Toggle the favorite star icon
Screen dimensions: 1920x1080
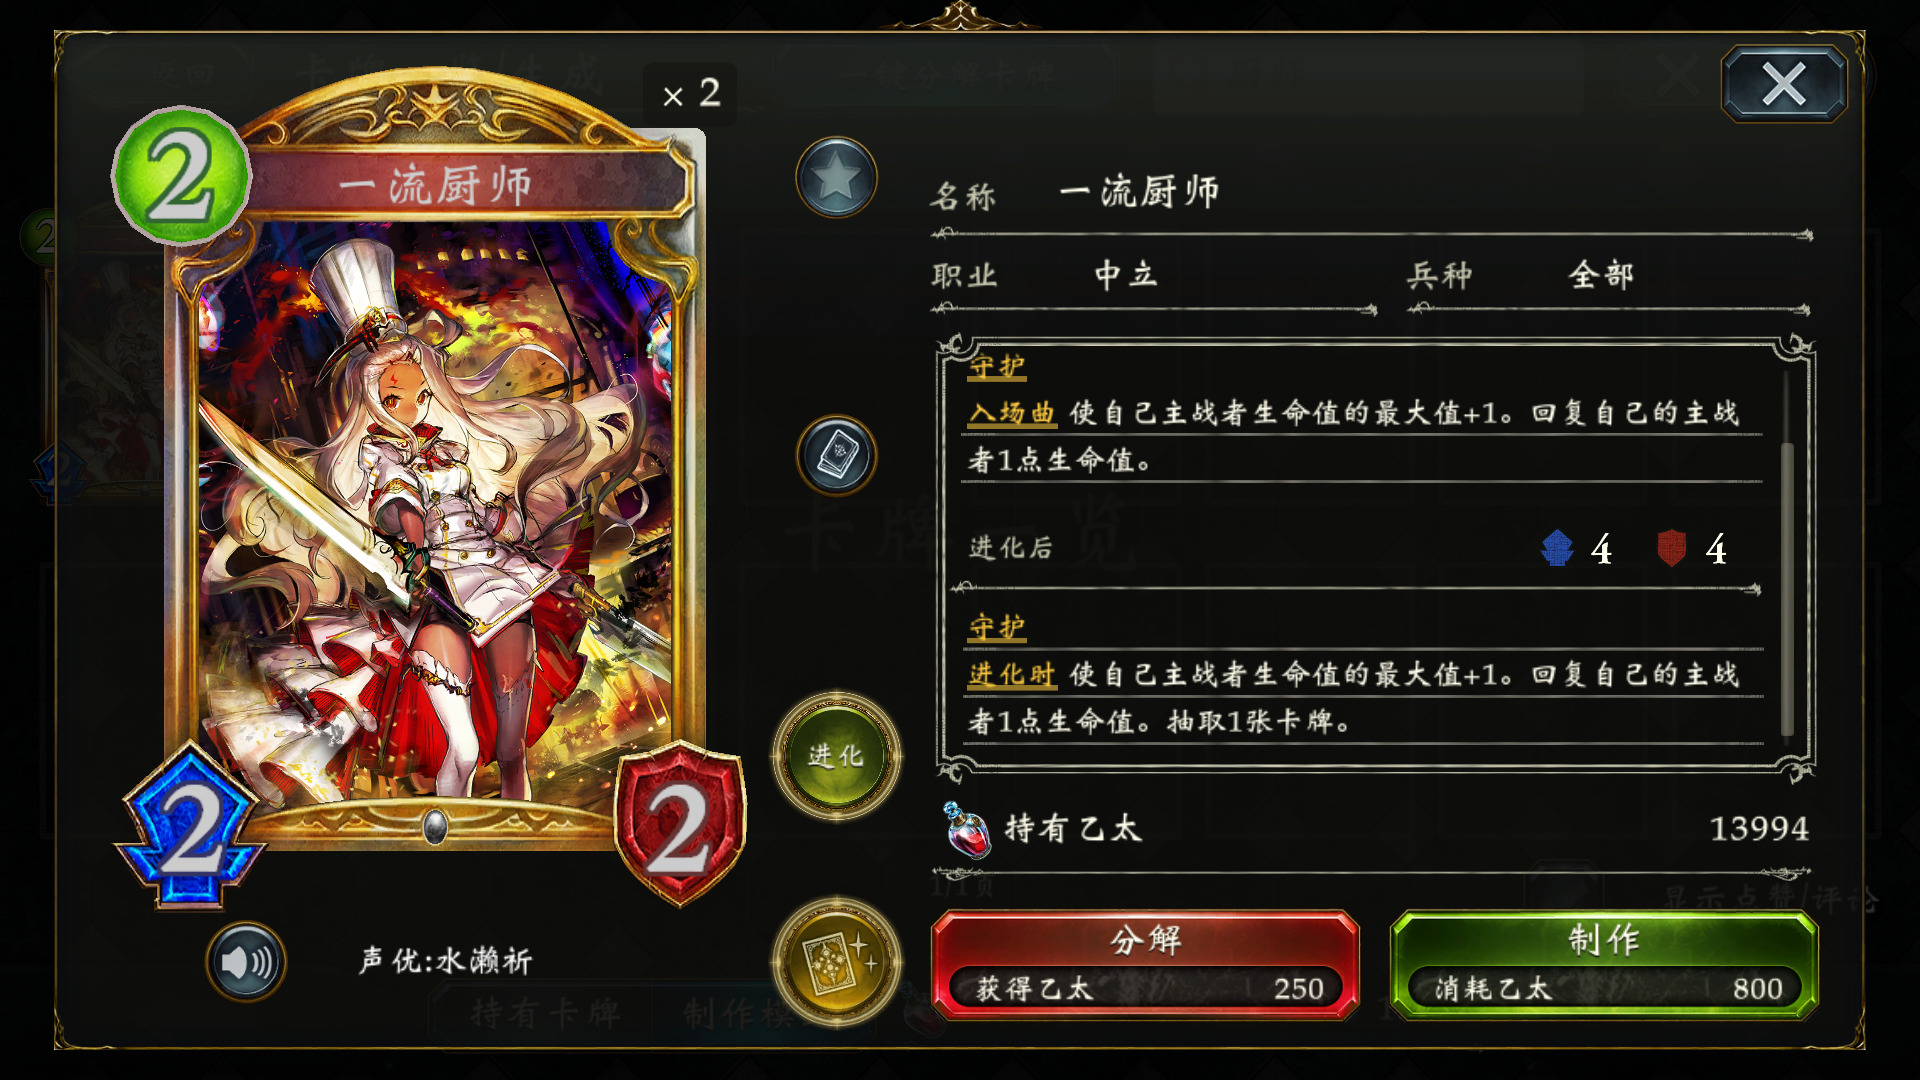pos(836,178)
